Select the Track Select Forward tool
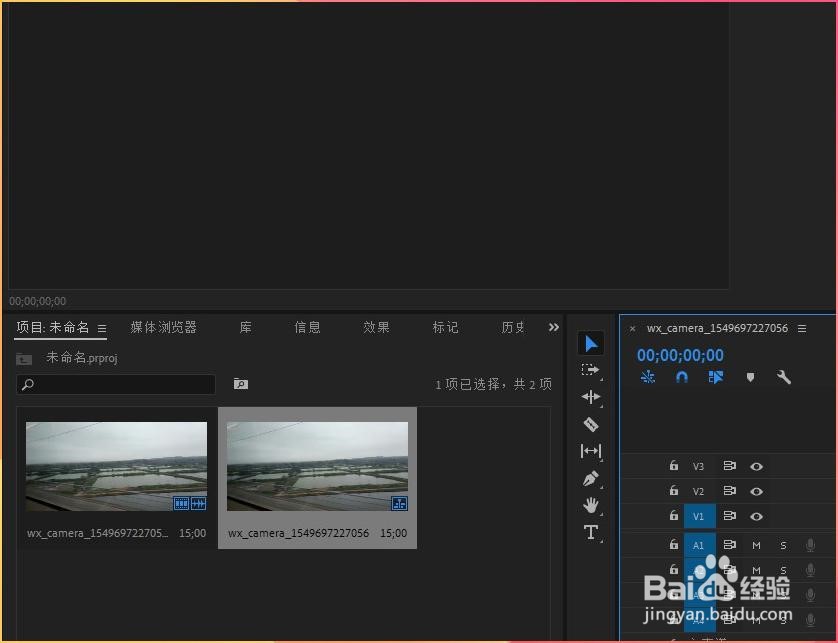 (x=591, y=370)
